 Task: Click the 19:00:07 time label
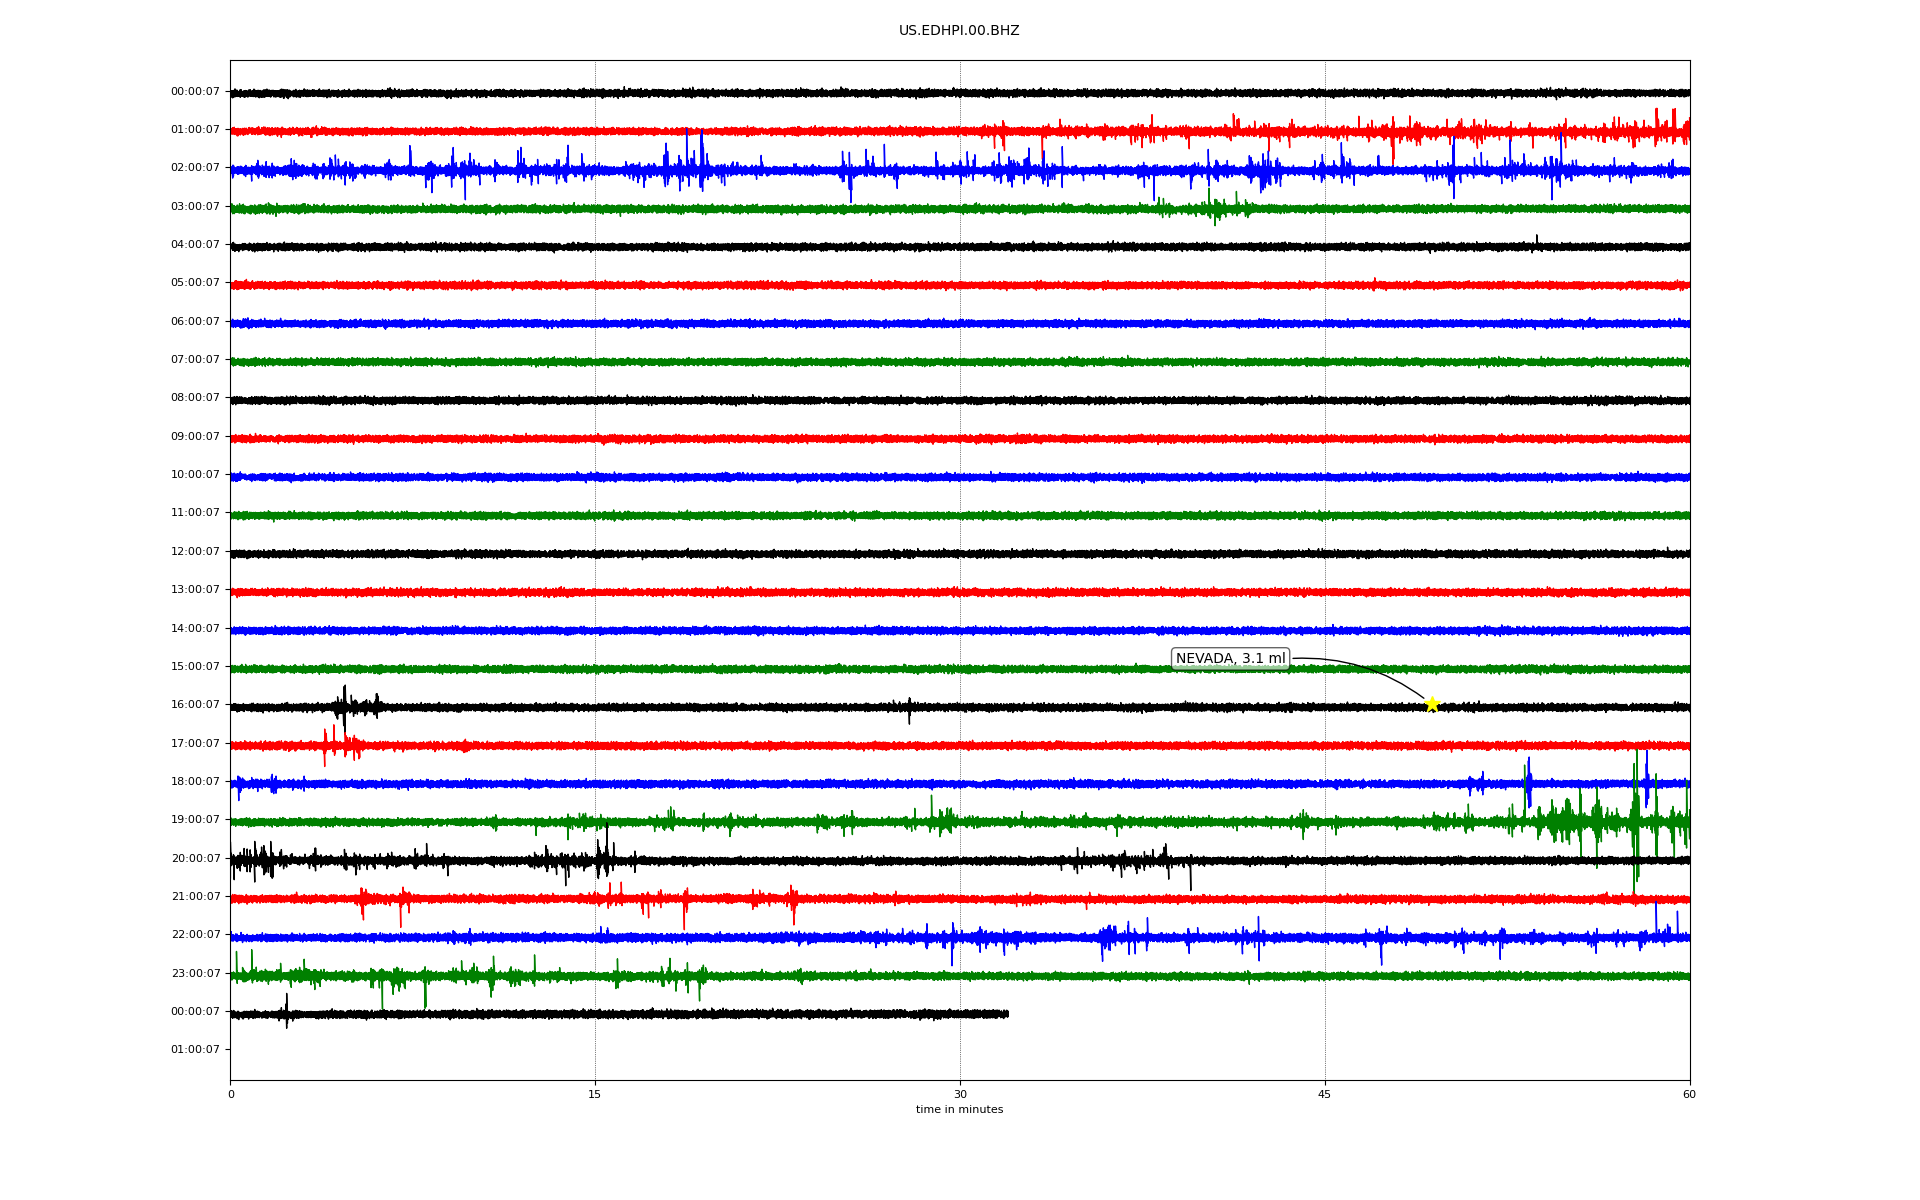[195, 820]
